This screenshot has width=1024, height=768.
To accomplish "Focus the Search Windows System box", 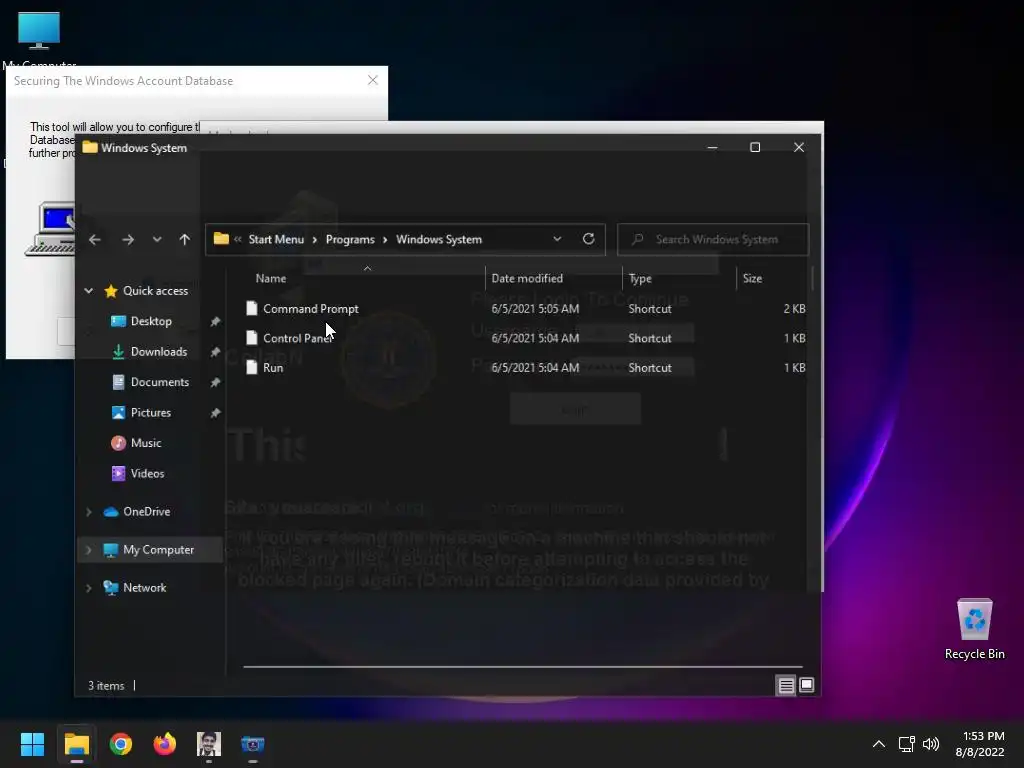I will point(713,240).
